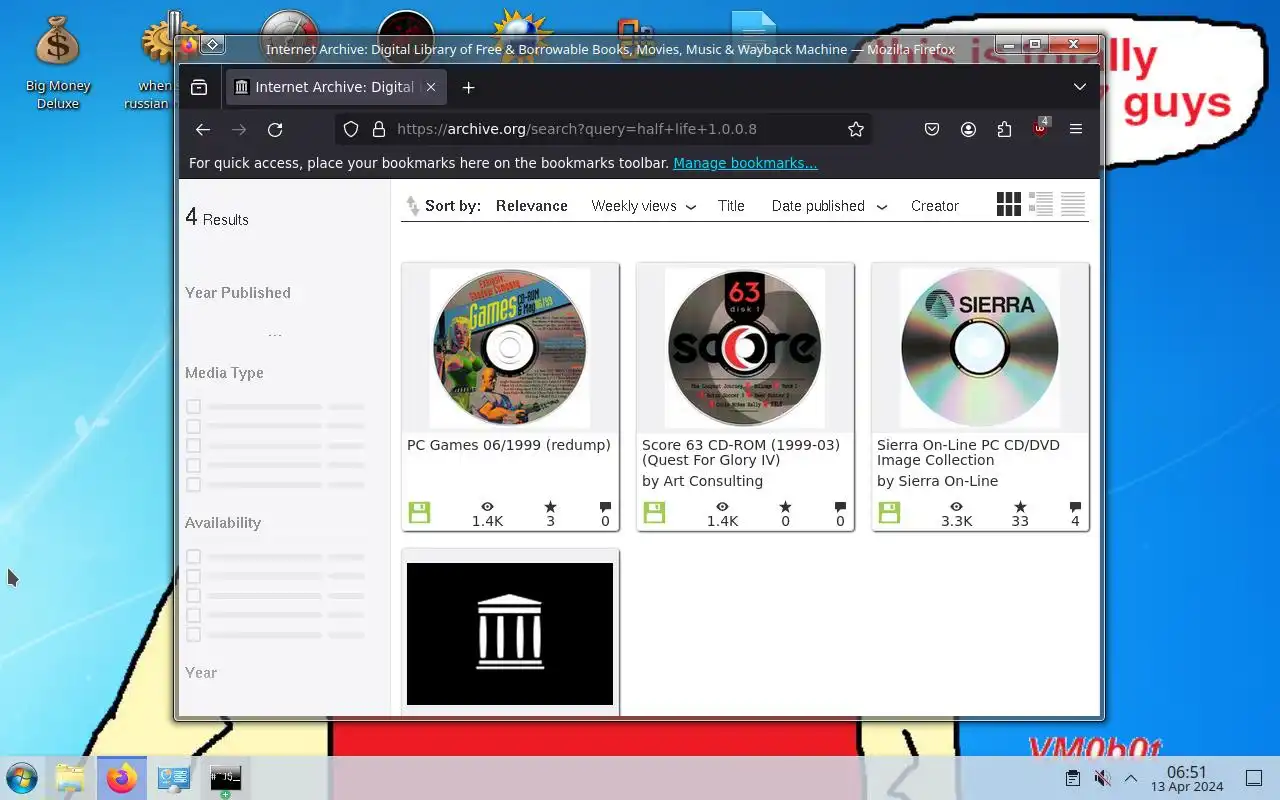
Task: Open the Score 63 disc thumbnail
Action: 745,348
